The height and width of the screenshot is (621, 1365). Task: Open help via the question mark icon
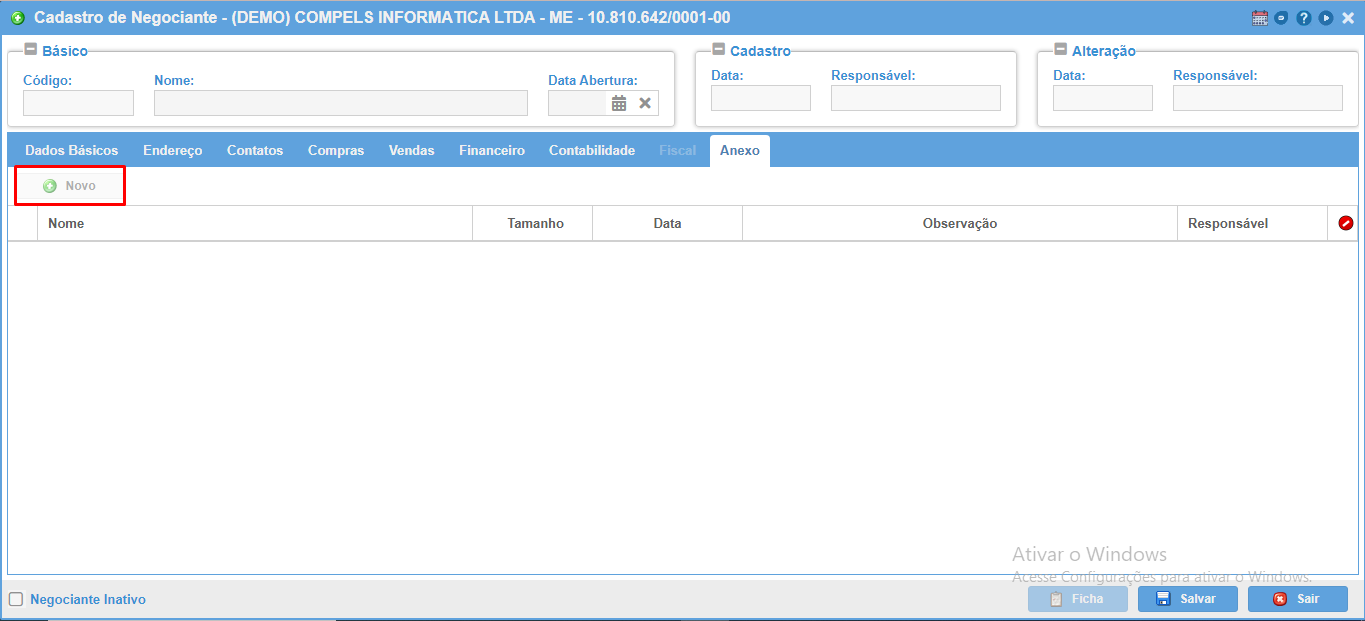(x=1304, y=18)
